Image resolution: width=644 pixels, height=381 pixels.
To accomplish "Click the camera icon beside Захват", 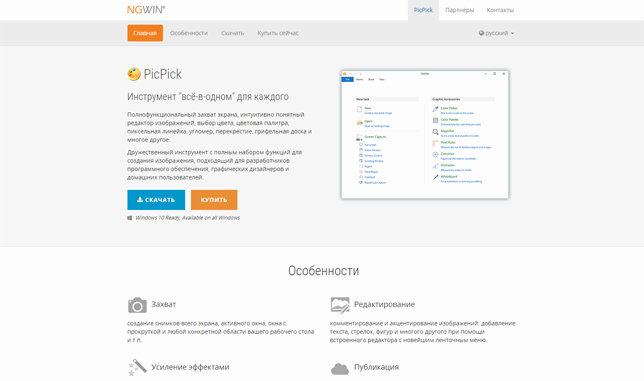I will [x=137, y=305].
